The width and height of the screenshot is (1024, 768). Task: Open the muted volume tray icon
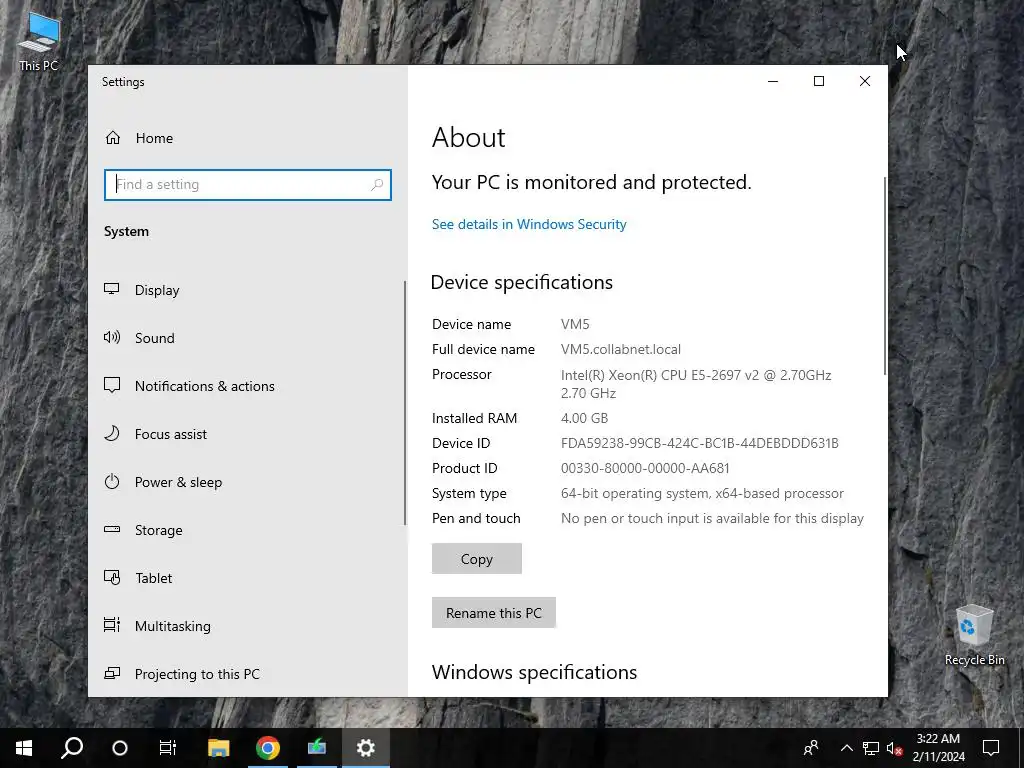point(895,748)
